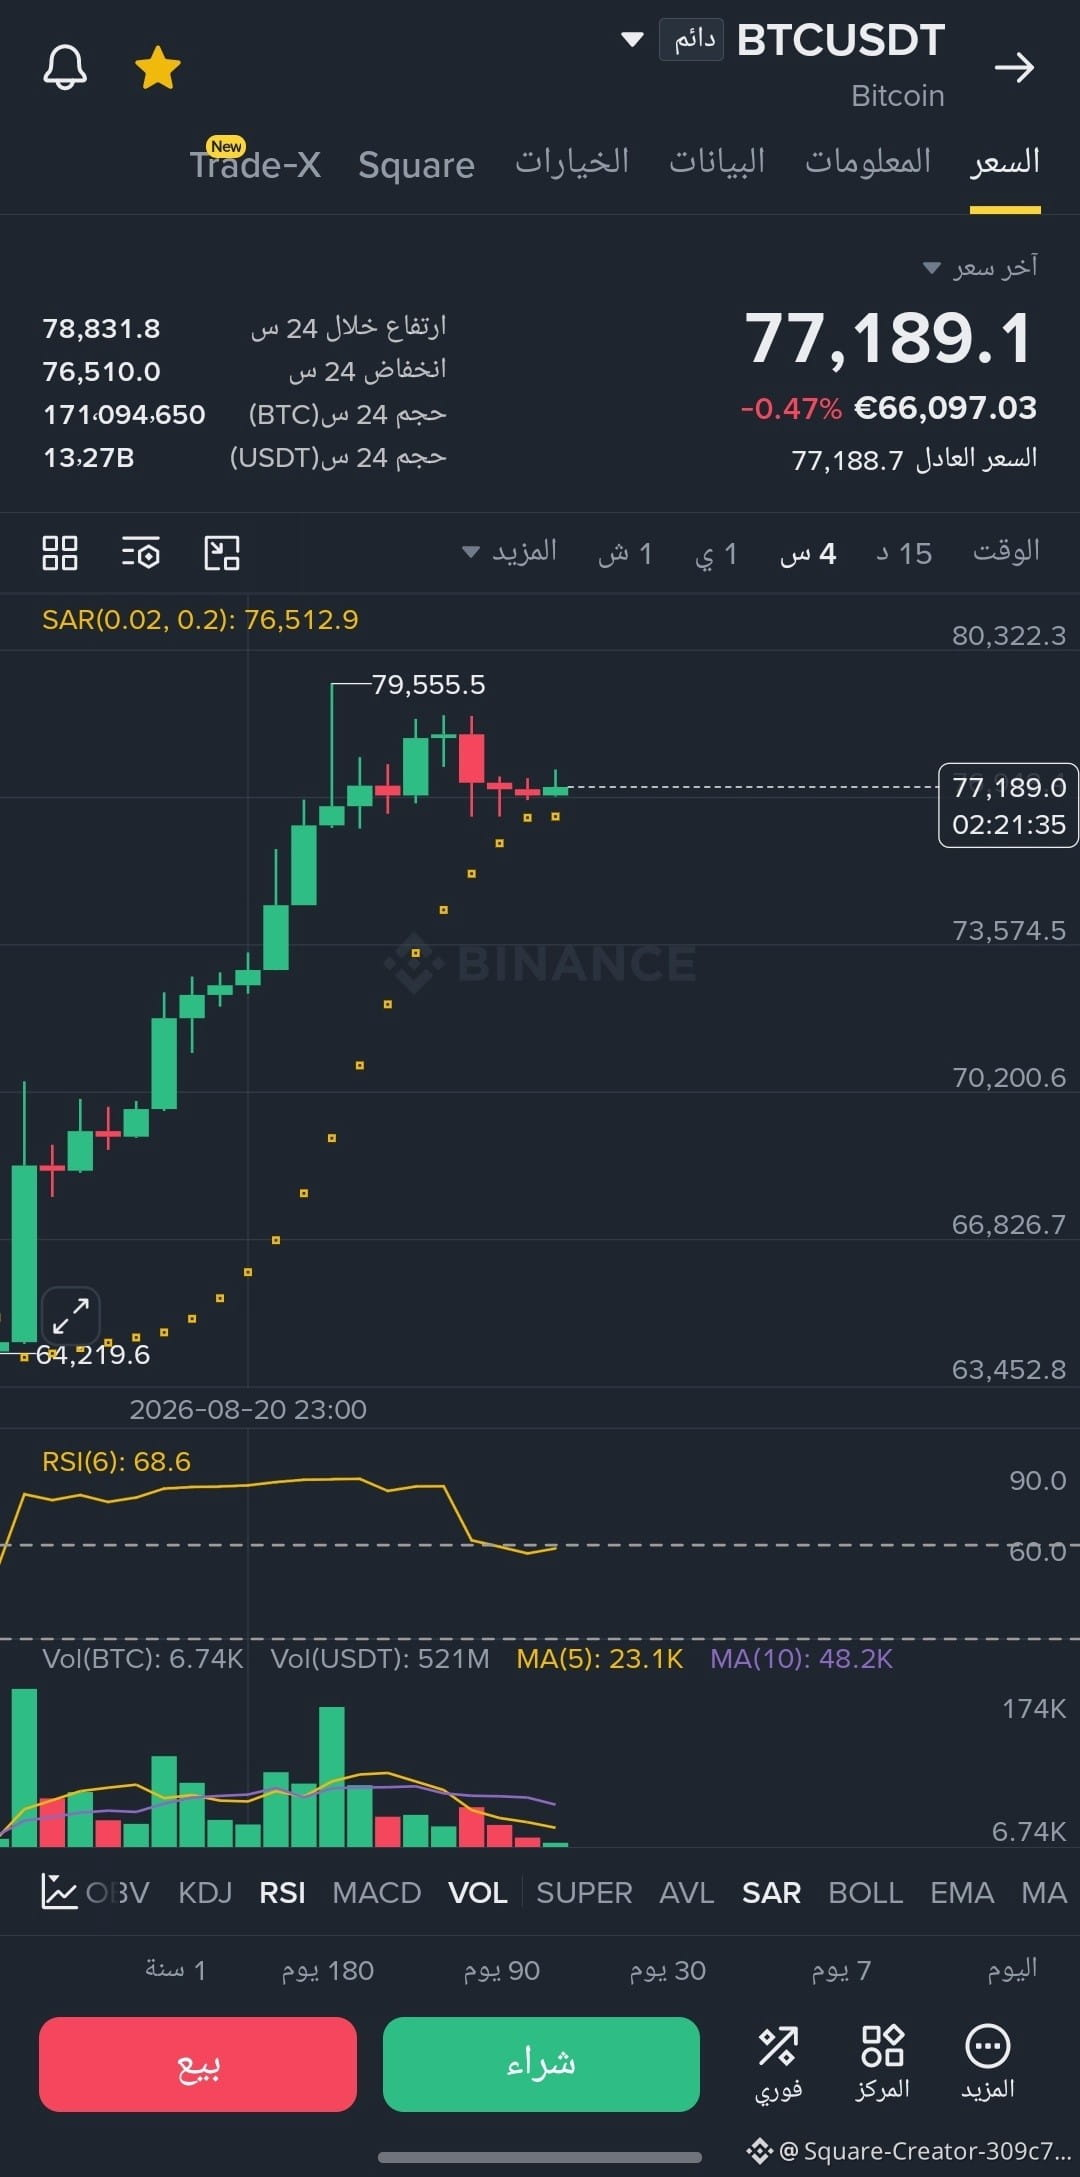Toggle the KDJ indicator
The height and width of the screenshot is (2177, 1080).
click(x=205, y=1893)
